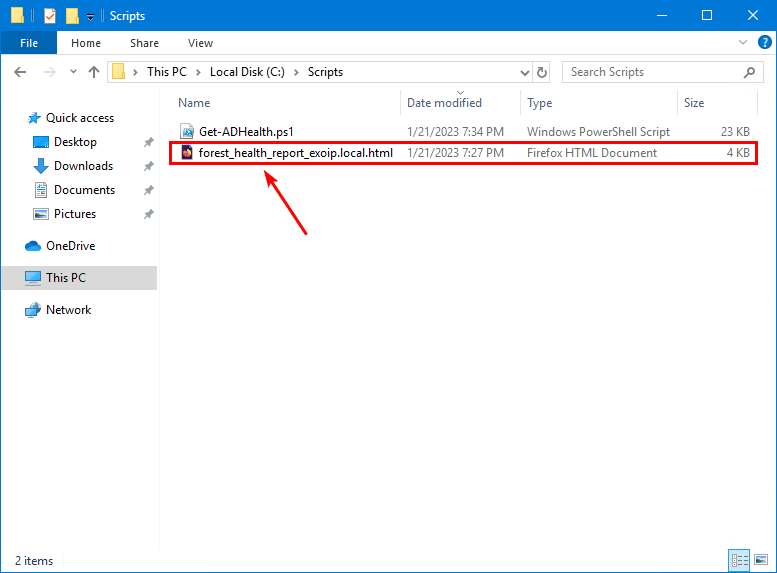Open Pictures in the navigation pane
Viewport: 777px width, 573px height.
(75, 214)
